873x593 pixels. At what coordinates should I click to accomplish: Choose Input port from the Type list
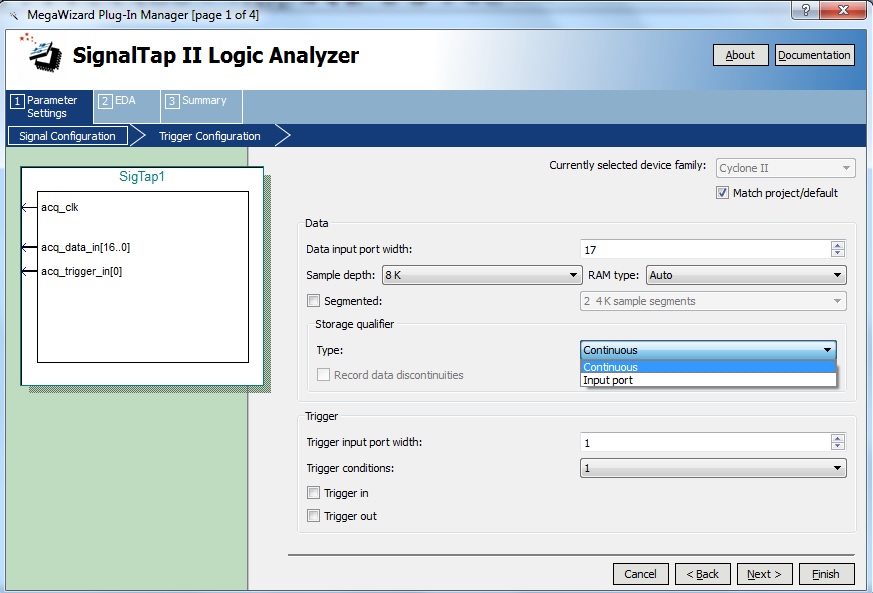click(x=608, y=380)
